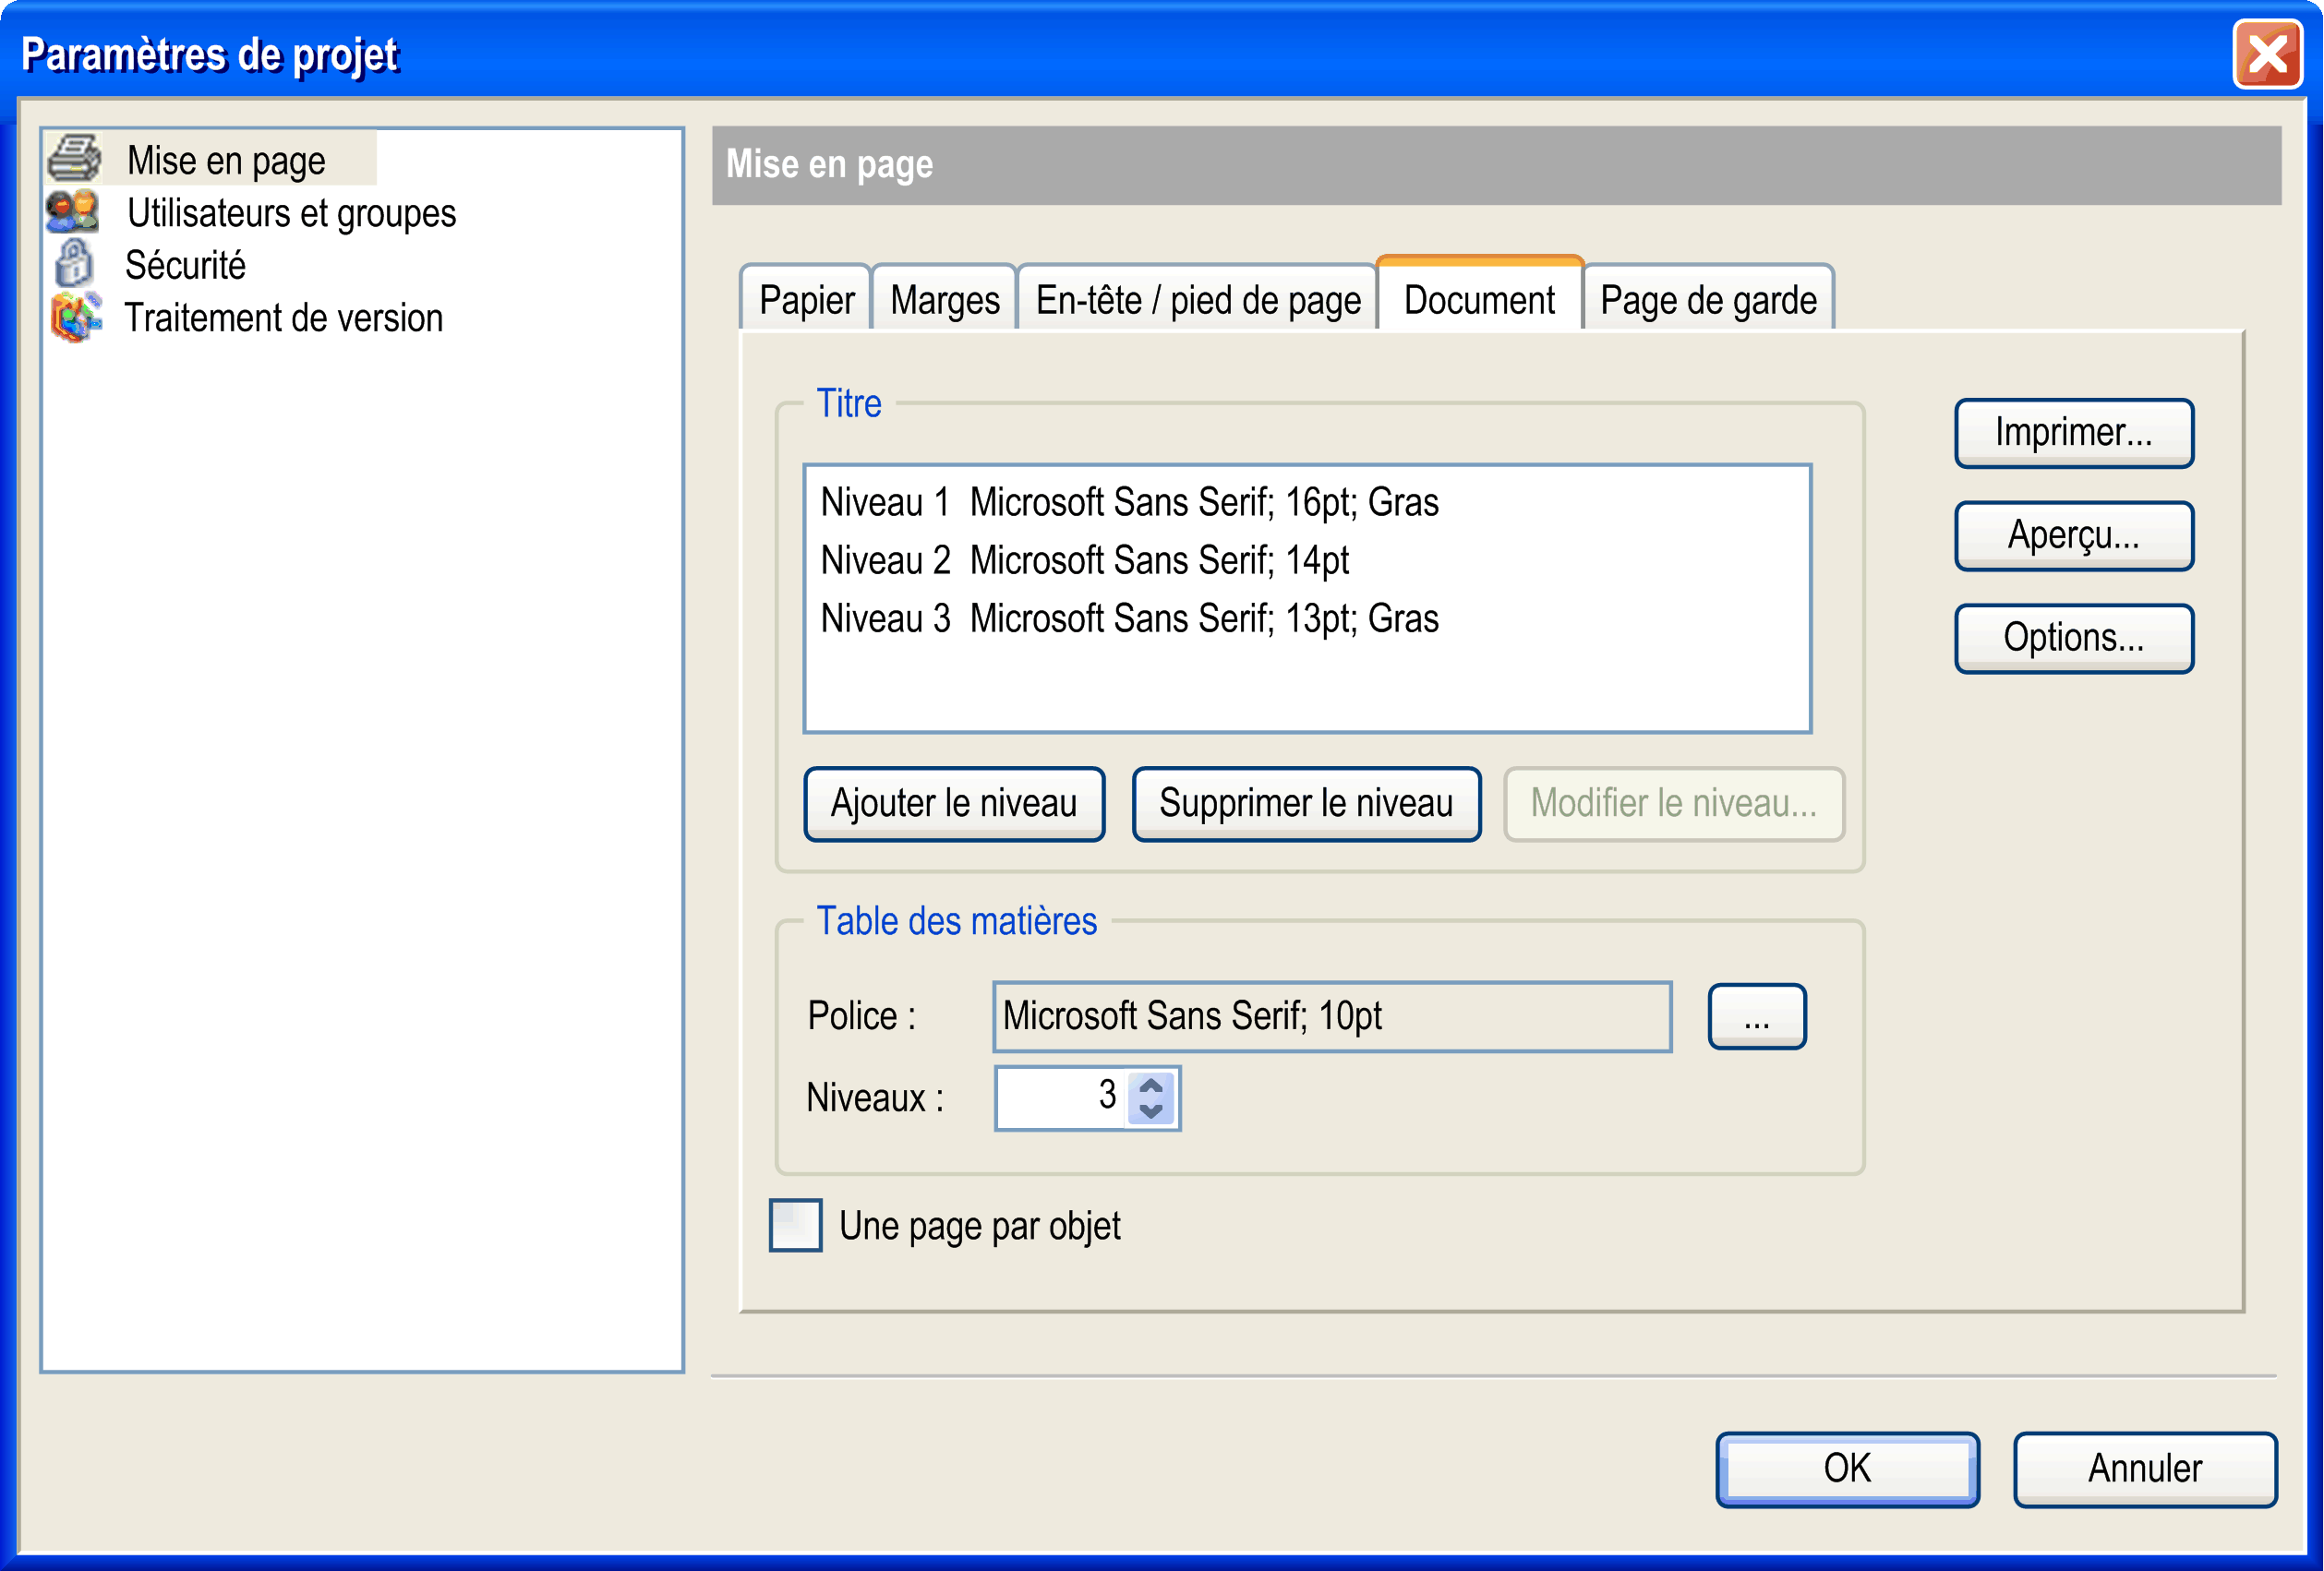Viewport: 2324px width, 1571px height.
Task: Click Ajouter le niveau button
Action: pyautogui.click(x=954, y=803)
